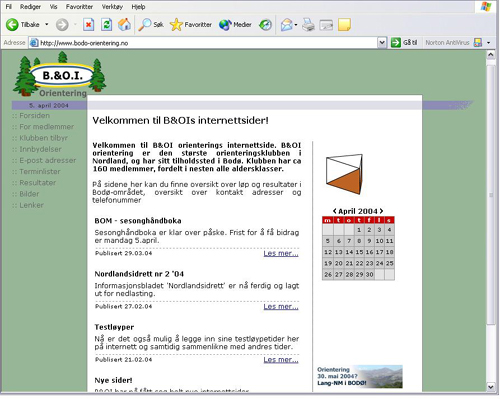Open the Fil menu
Screen dimensions: 500x399
coord(8,7)
